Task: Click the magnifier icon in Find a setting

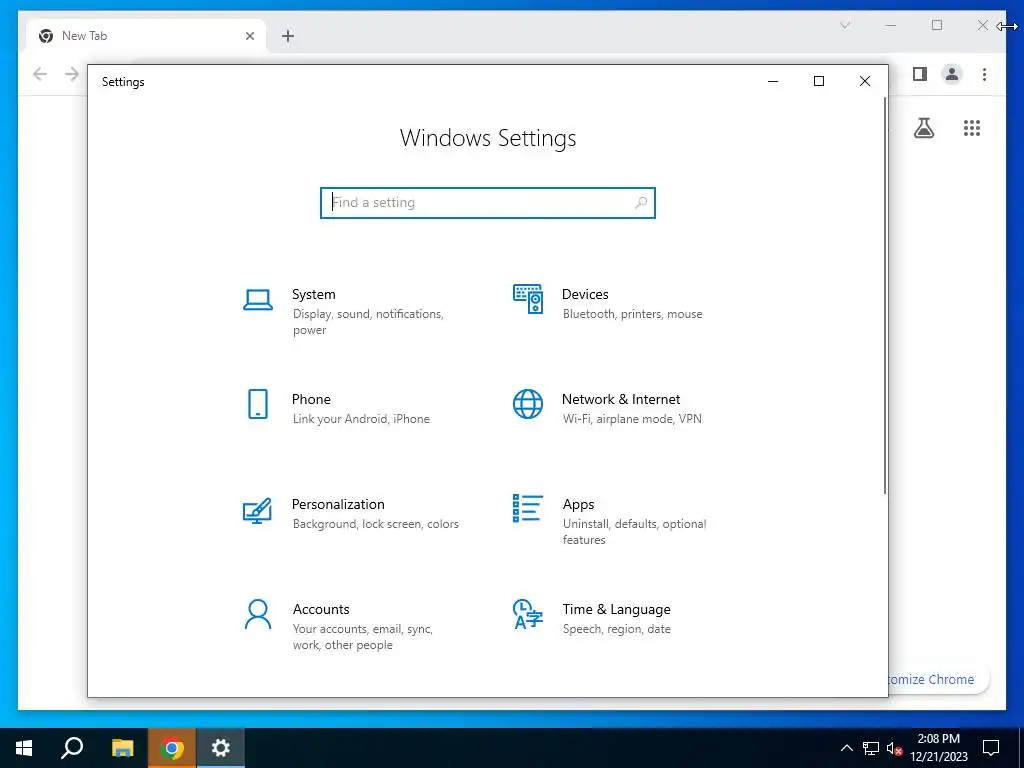Action: click(x=641, y=202)
